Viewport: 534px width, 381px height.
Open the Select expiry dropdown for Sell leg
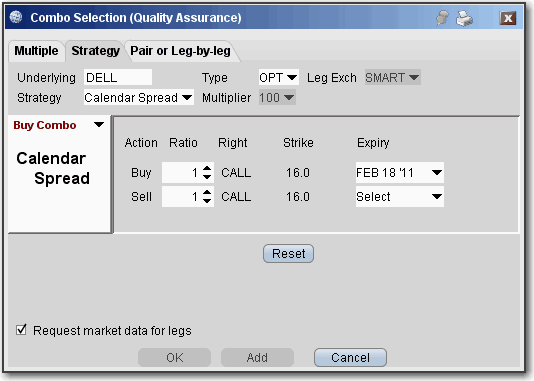[x=399, y=196]
